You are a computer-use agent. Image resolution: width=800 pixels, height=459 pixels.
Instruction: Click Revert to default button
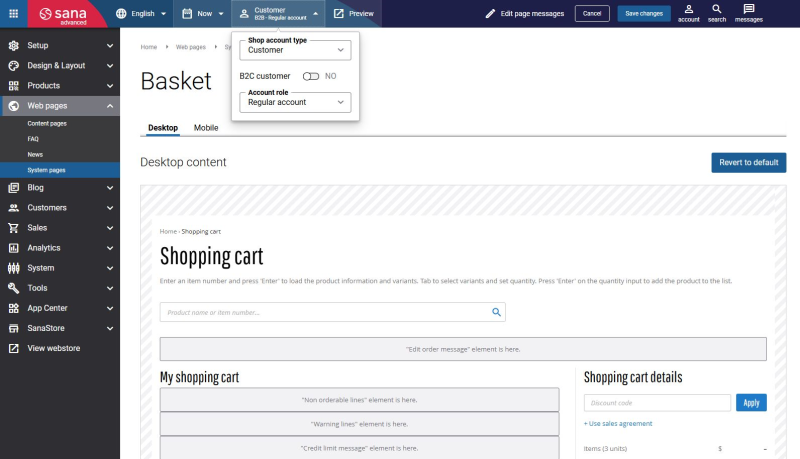(748, 163)
